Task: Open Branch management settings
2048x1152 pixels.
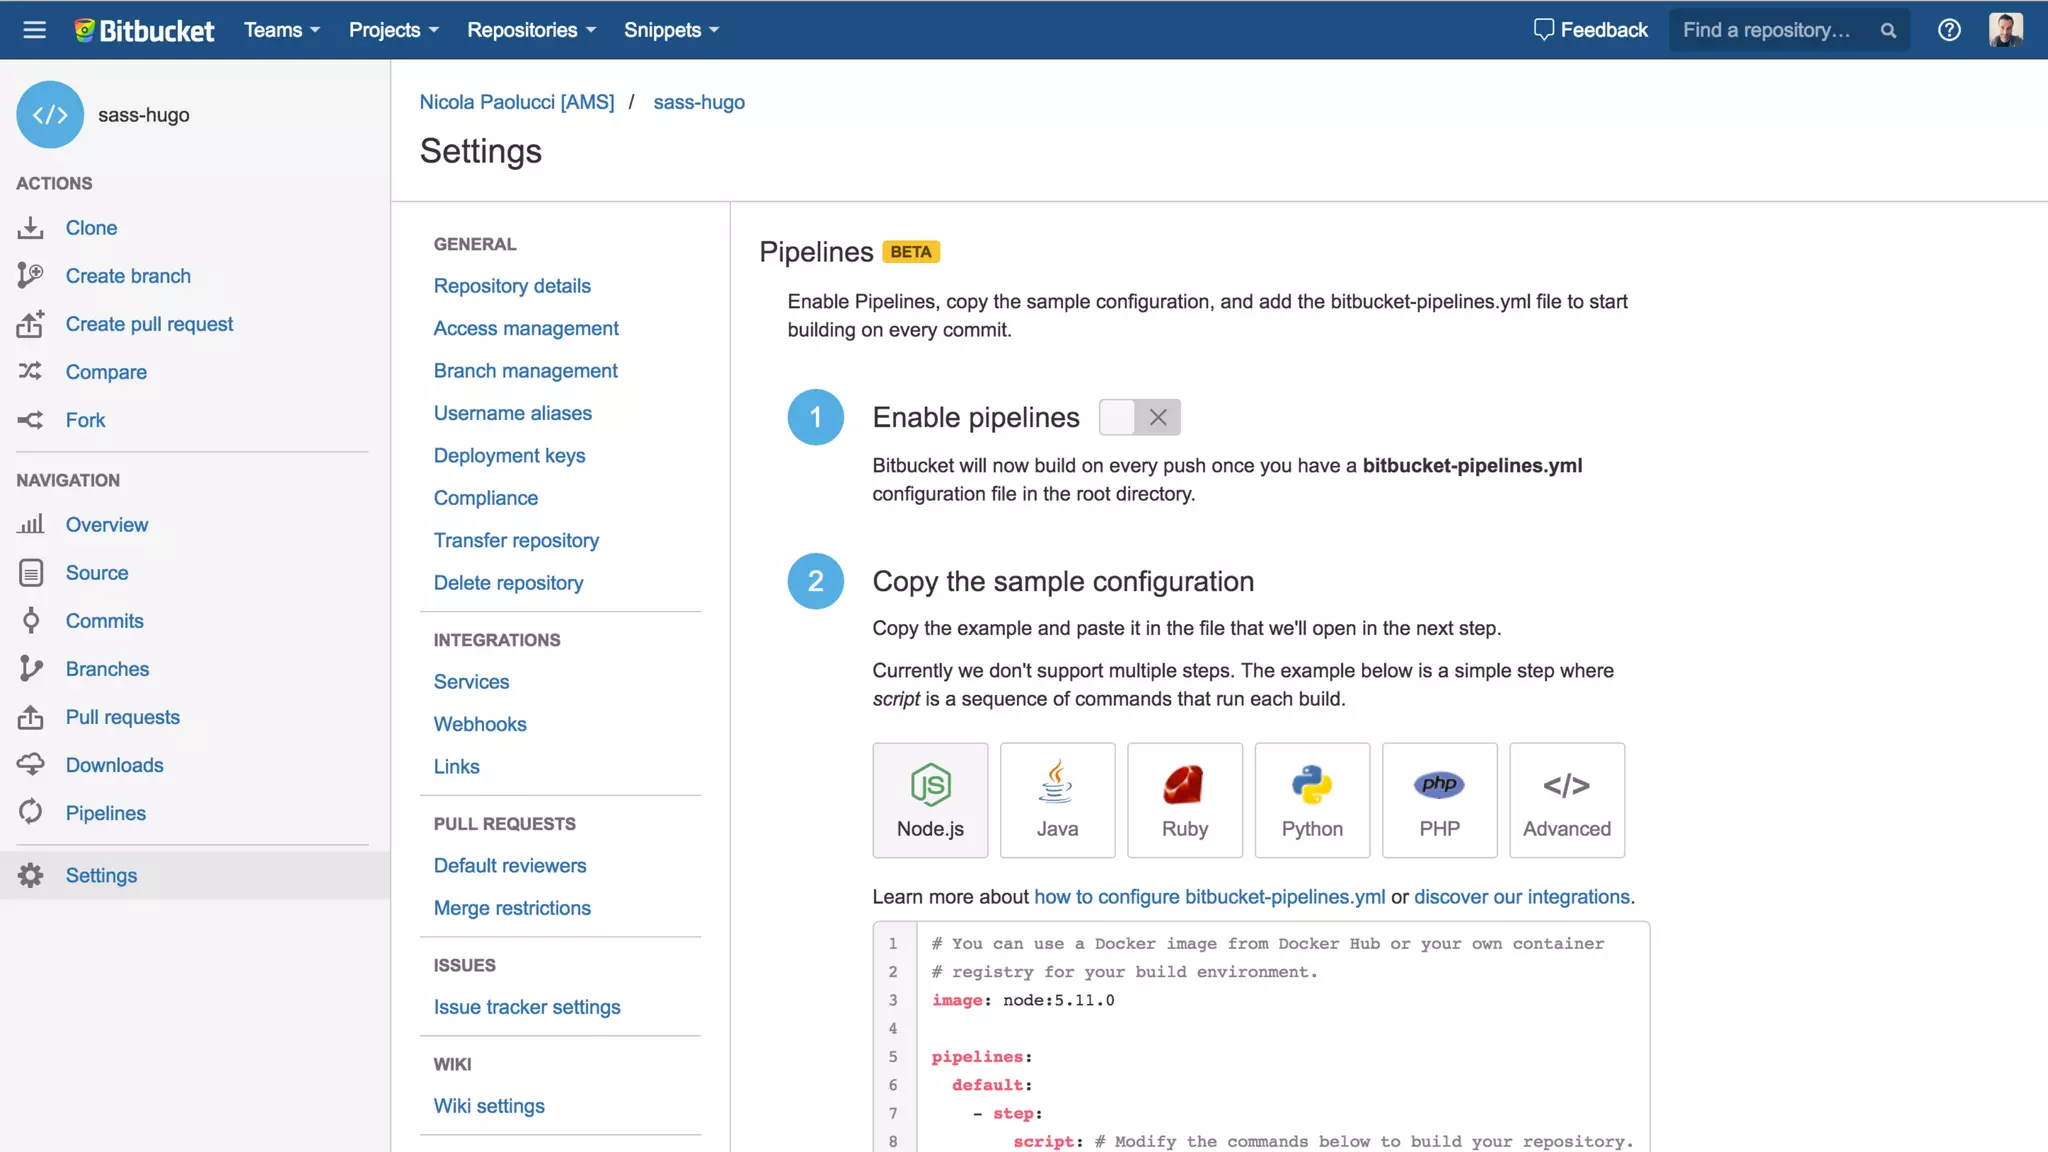Action: [525, 371]
